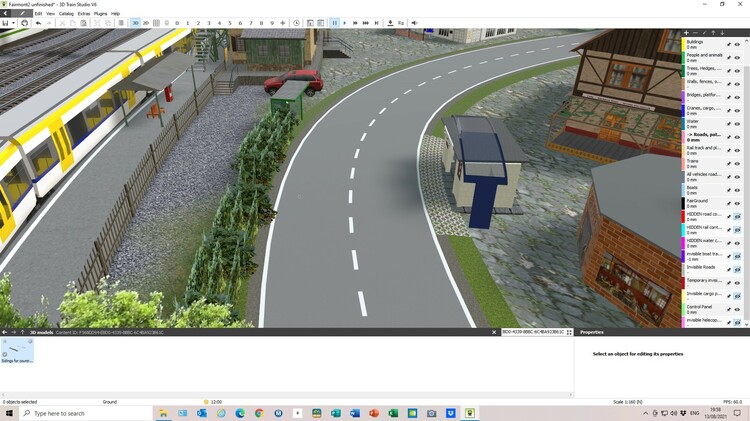Click the 3D models catalog label

pos(42,332)
